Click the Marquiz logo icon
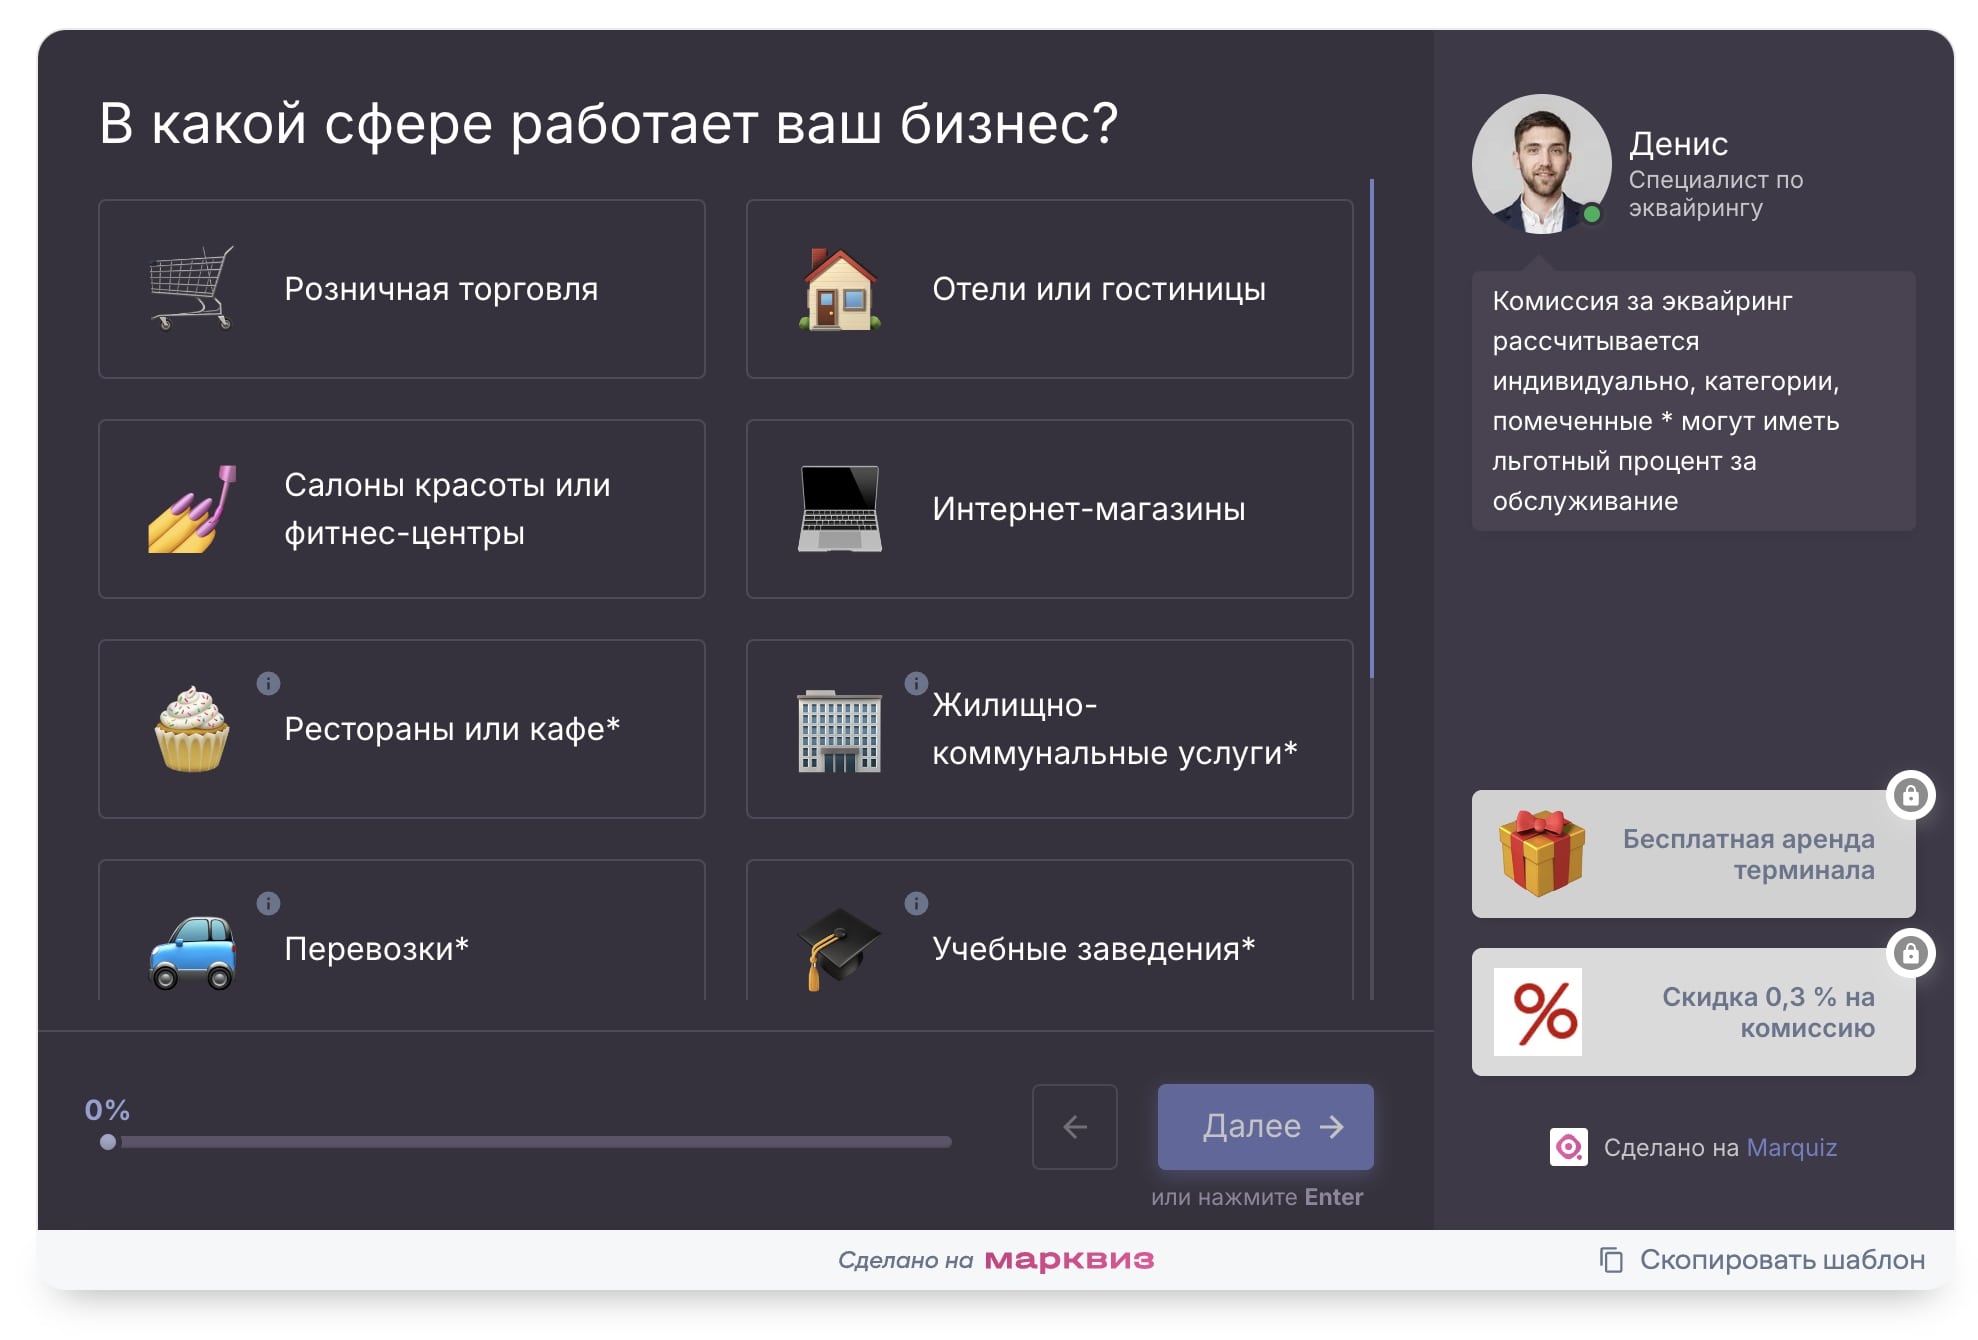1978x1340 pixels. click(x=1567, y=1148)
